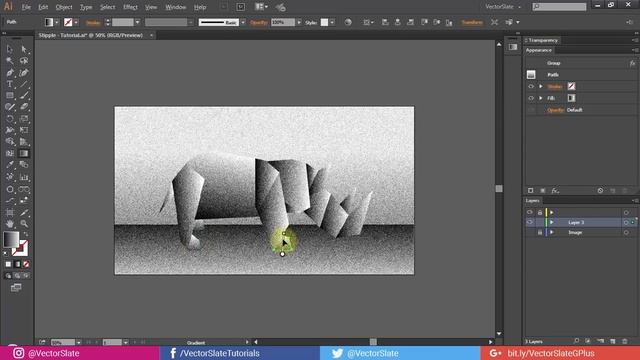Select the Line Segment tool
The height and width of the screenshot is (360, 640).
[24, 84]
